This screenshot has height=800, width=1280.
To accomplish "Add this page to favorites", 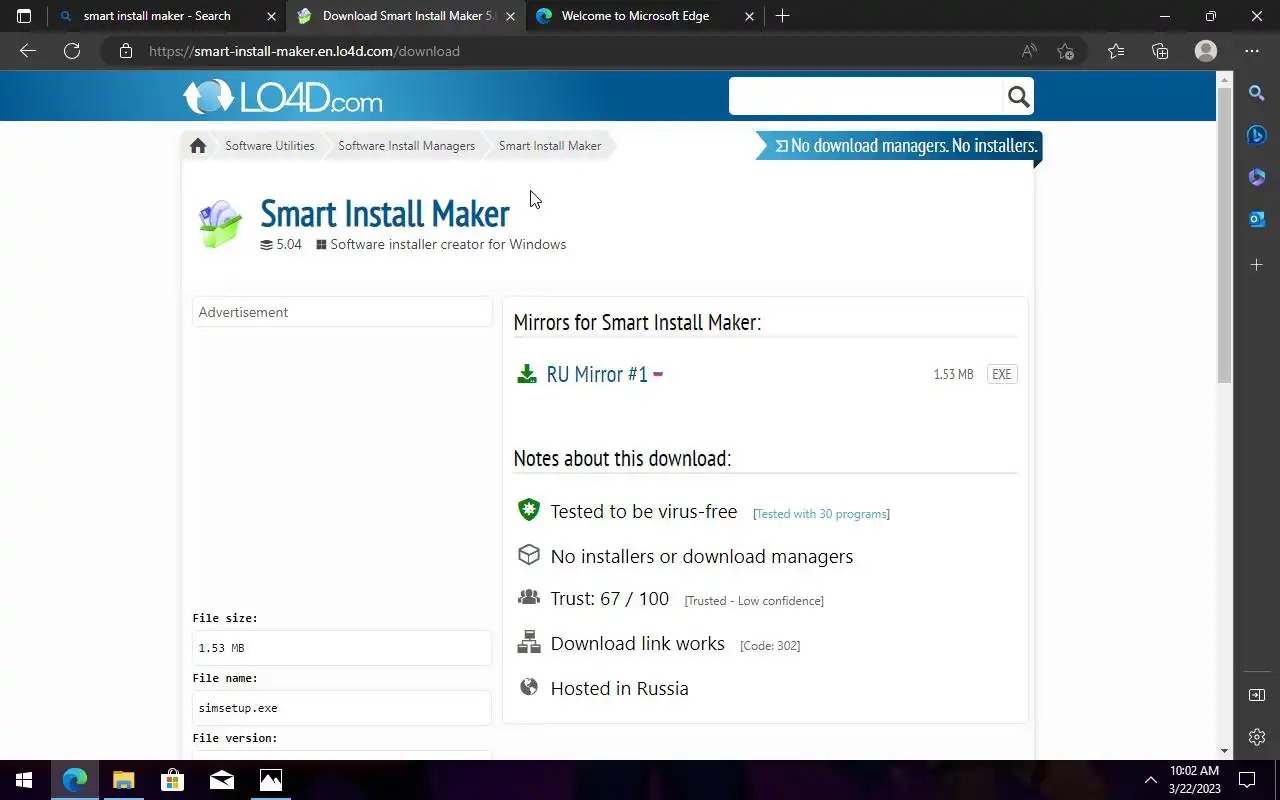I will (x=1065, y=51).
